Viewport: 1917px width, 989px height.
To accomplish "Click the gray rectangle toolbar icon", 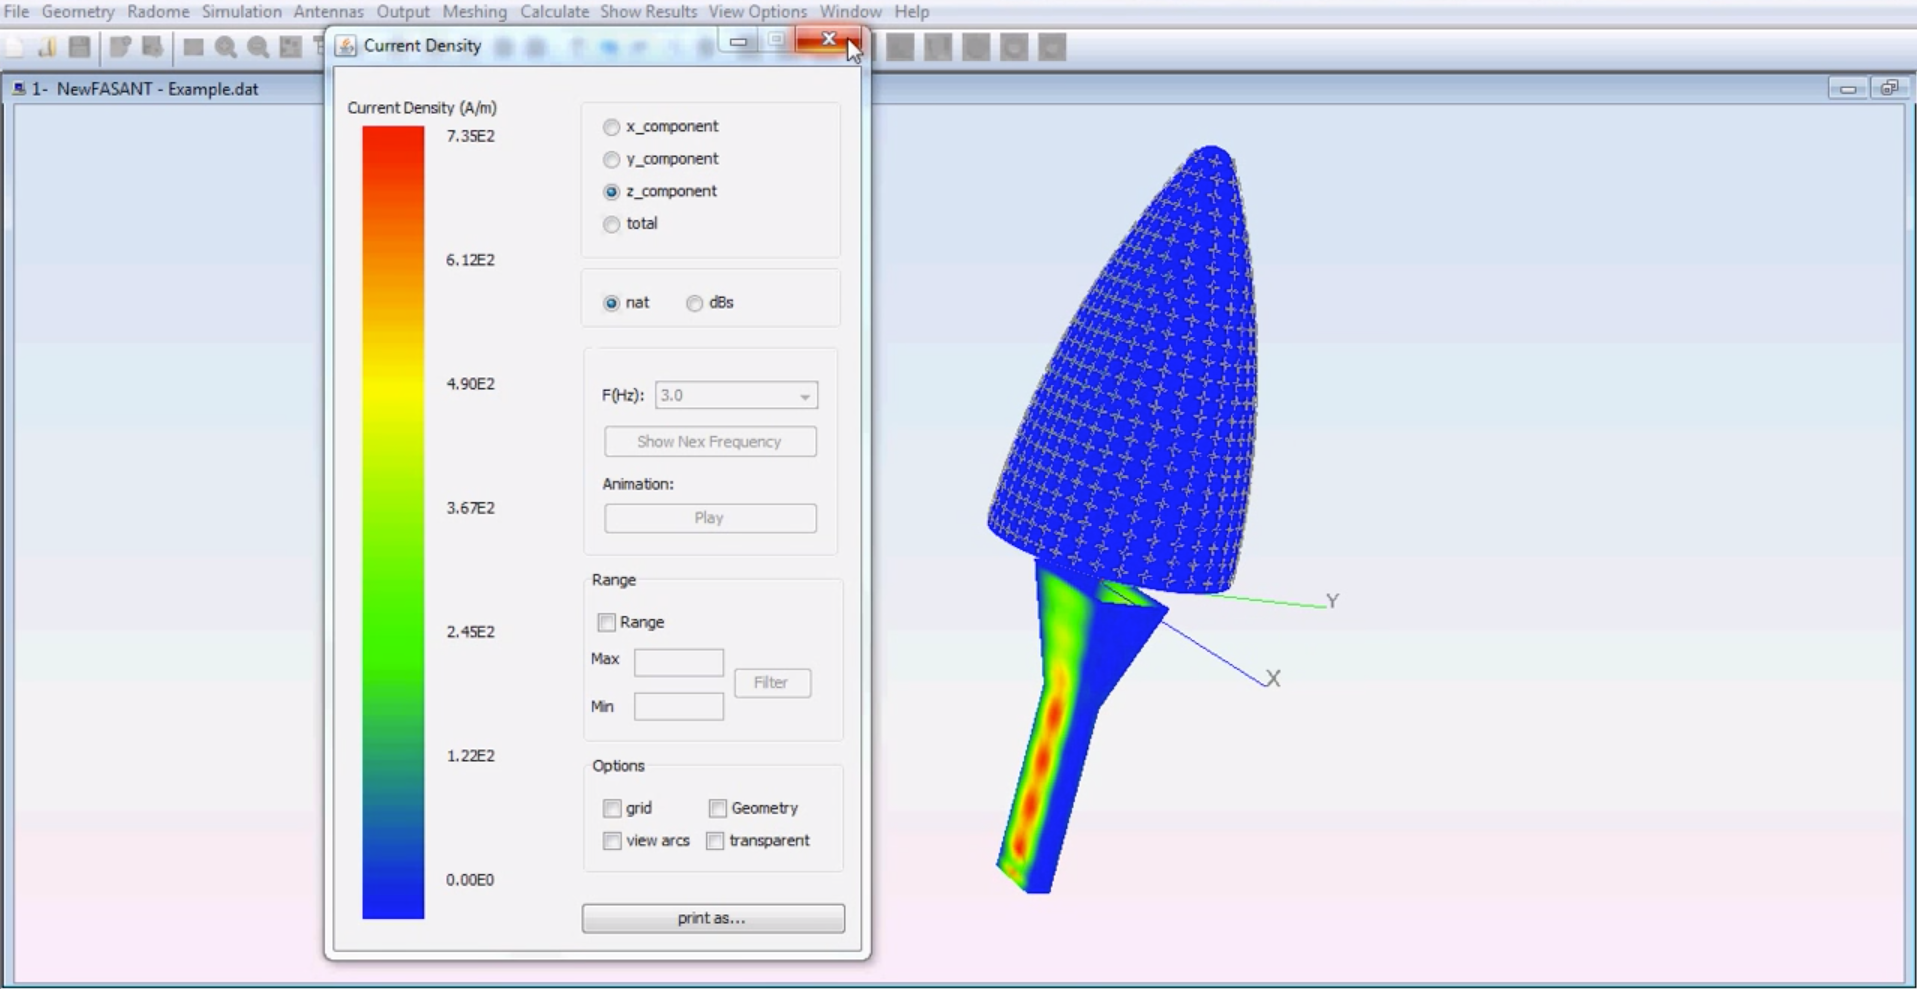I will pos(193,47).
